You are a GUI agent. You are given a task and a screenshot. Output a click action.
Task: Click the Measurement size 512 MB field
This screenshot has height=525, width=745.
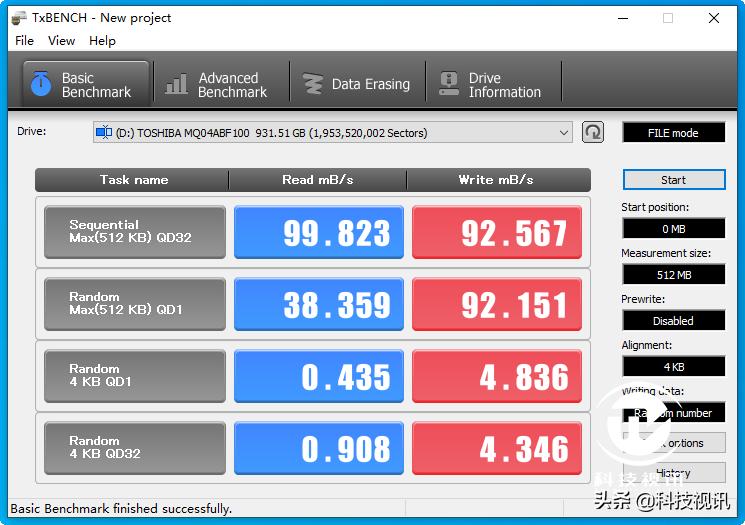pos(673,275)
